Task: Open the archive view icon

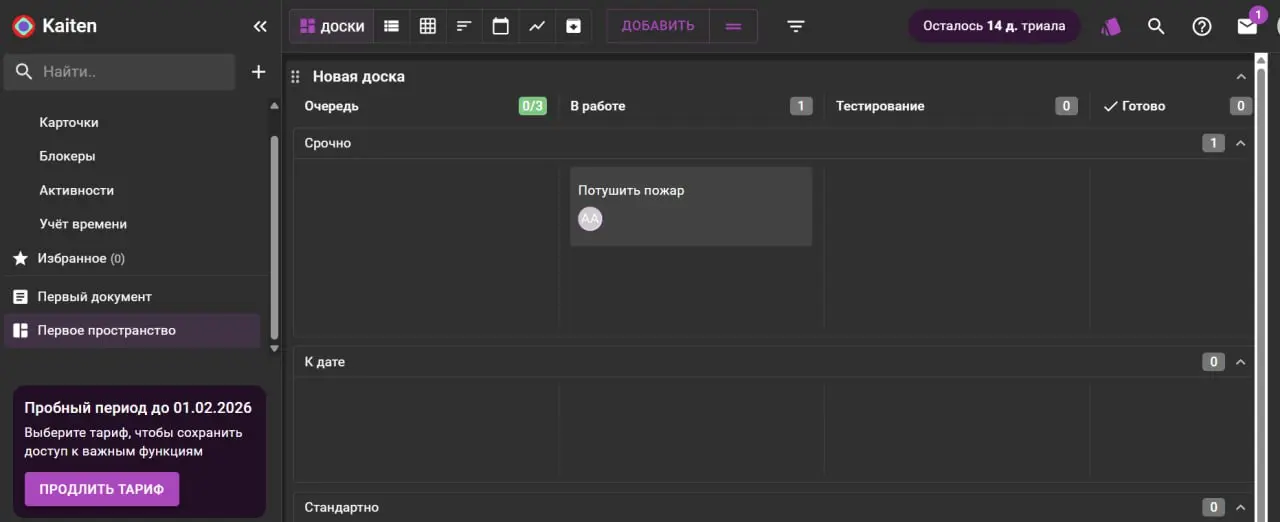Action: tap(573, 26)
